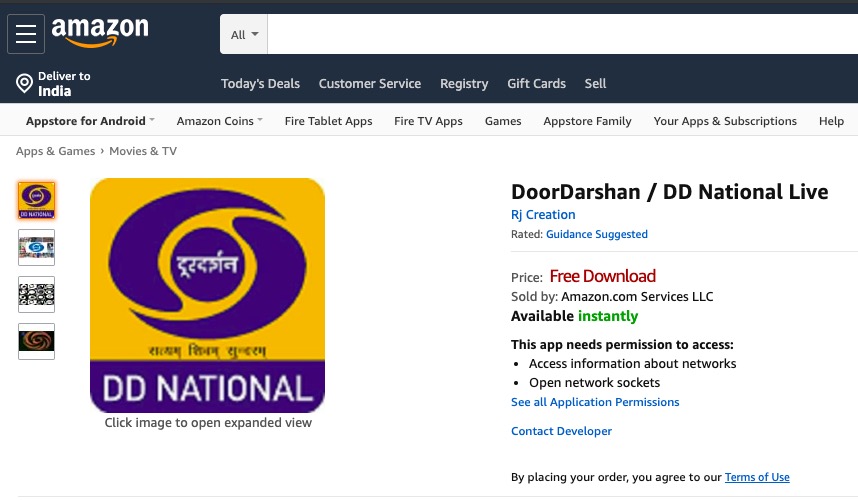Select the DD National logo thumbnail
The height and width of the screenshot is (500, 858).
point(37,200)
